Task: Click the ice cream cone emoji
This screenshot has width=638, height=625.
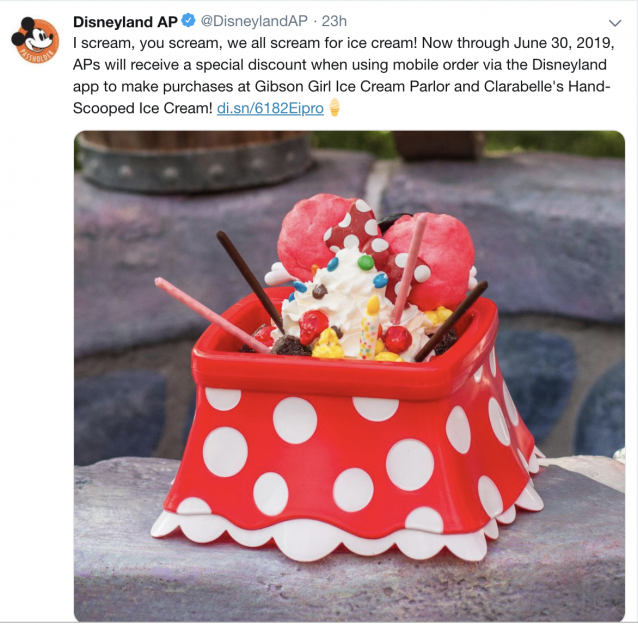Action: (x=334, y=107)
